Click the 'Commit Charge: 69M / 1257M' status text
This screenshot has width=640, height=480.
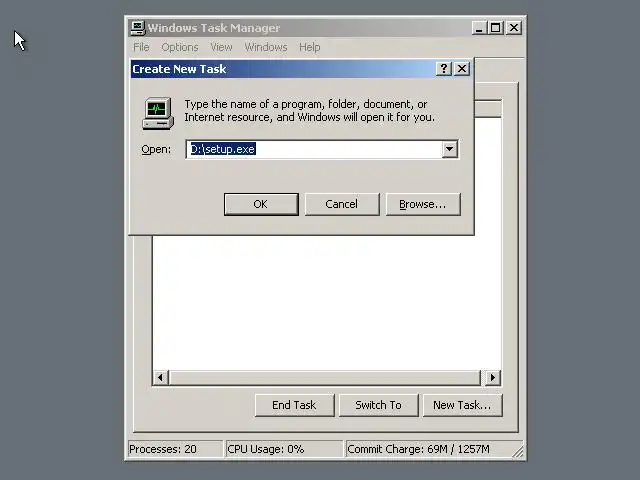pos(418,449)
